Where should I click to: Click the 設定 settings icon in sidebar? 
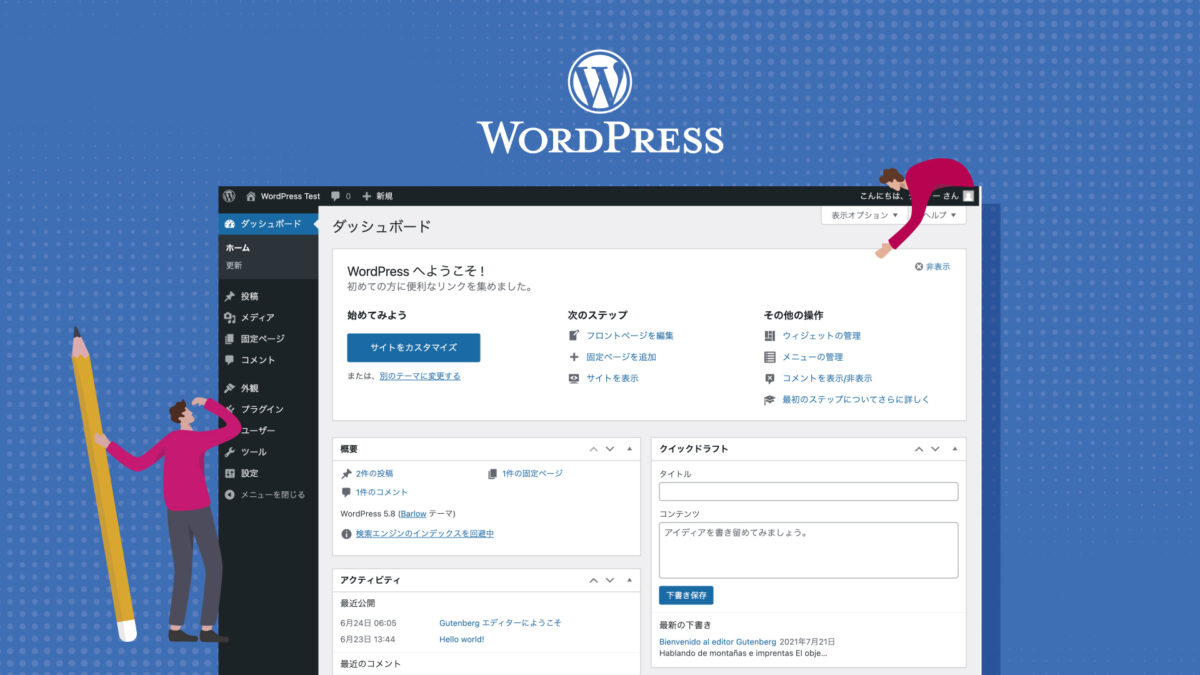click(x=230, y=473)
